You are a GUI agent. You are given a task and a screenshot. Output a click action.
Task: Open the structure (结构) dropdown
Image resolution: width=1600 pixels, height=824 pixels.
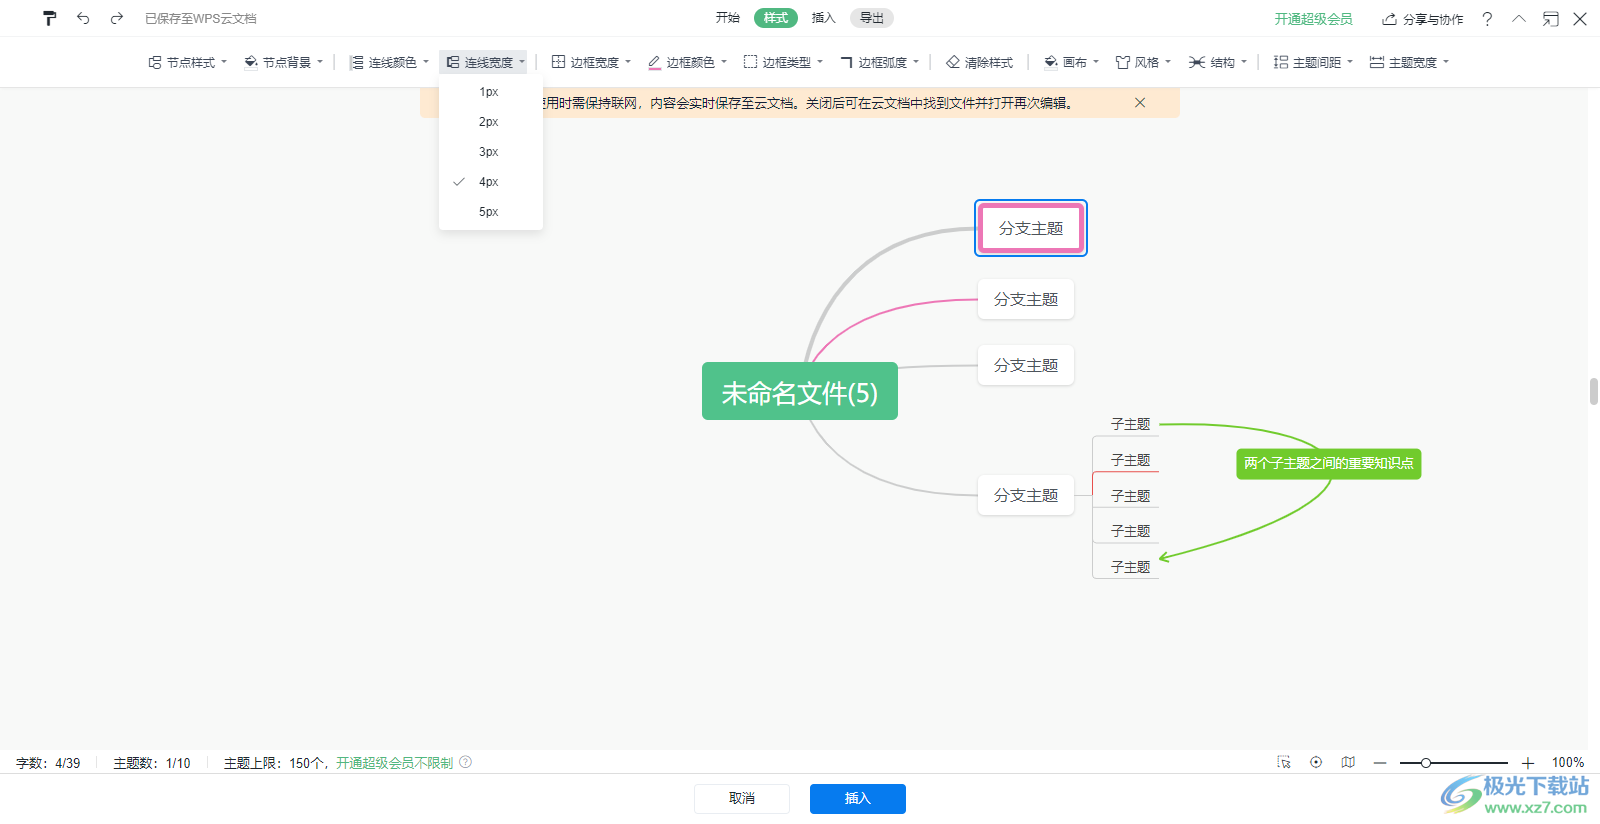(x=1218, y=62)
